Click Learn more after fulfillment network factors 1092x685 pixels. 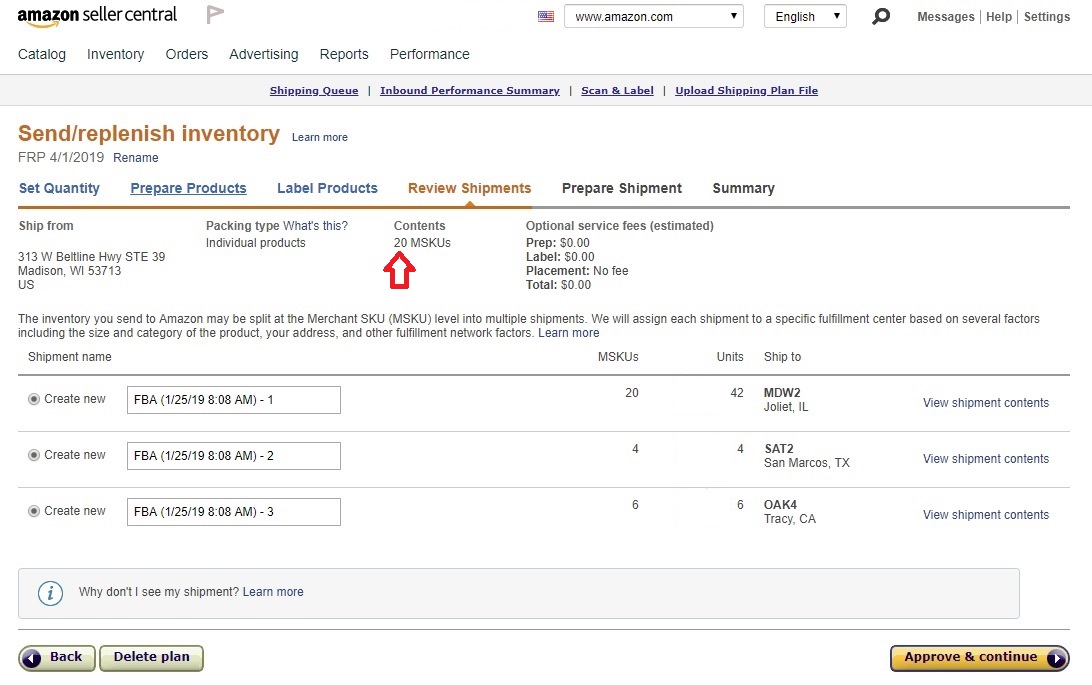click(x=568, y=333)
